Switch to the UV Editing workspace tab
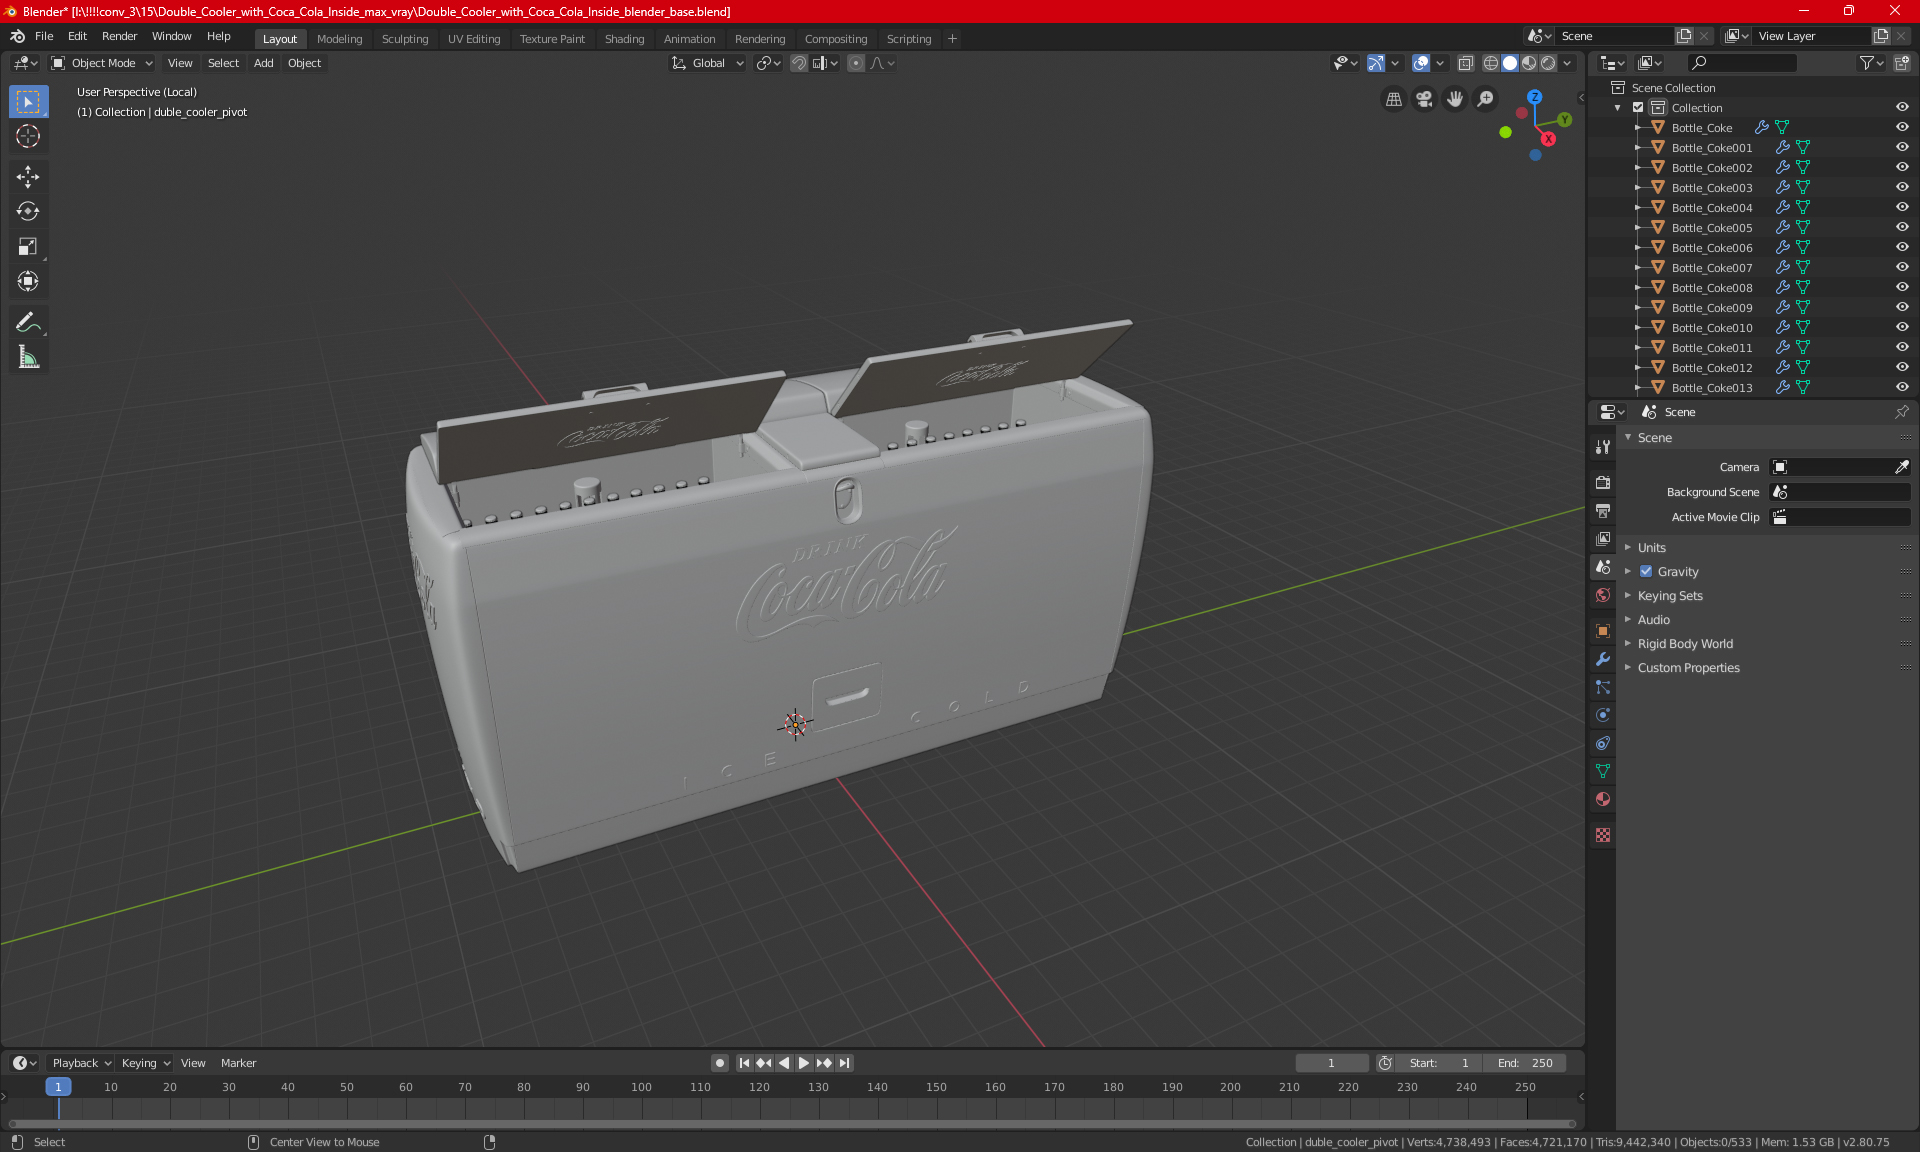1920x1152 pixels. [474, 39]
